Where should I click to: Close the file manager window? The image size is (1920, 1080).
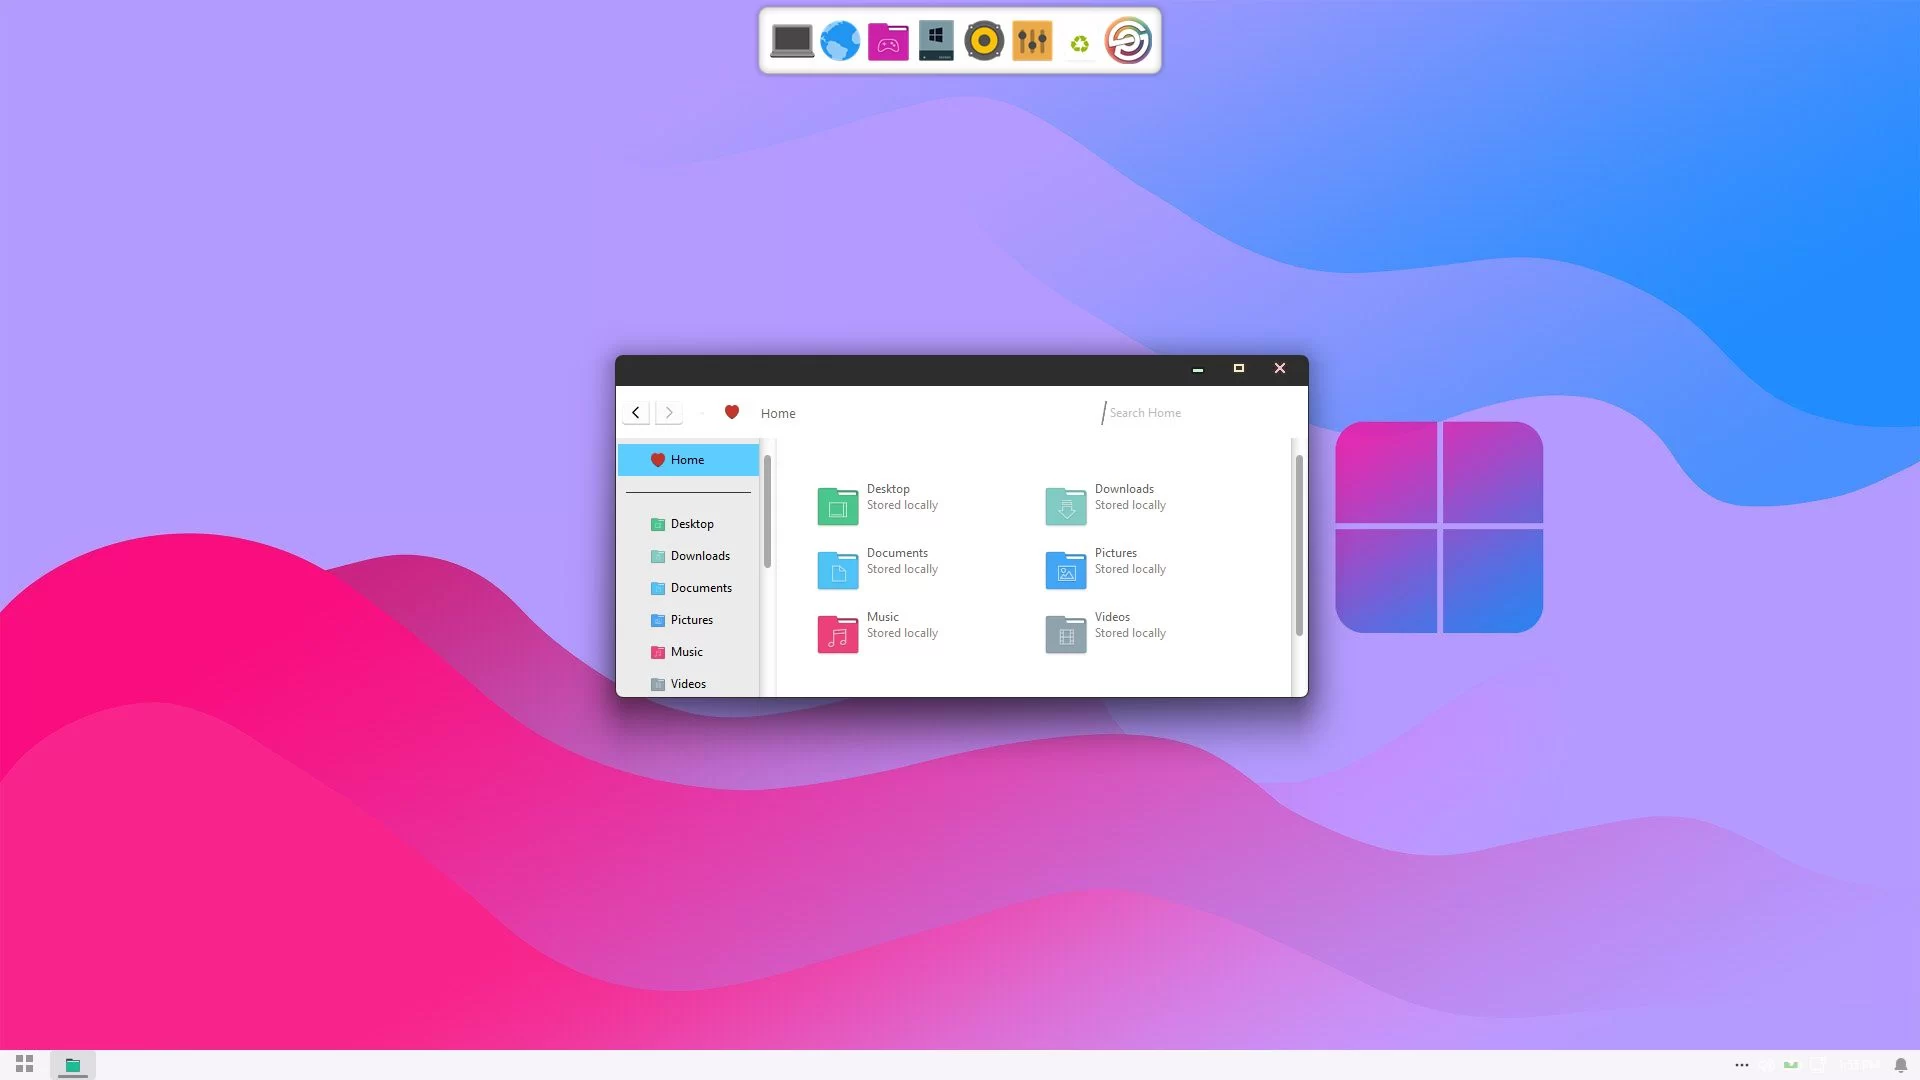tap(1280, 368)
